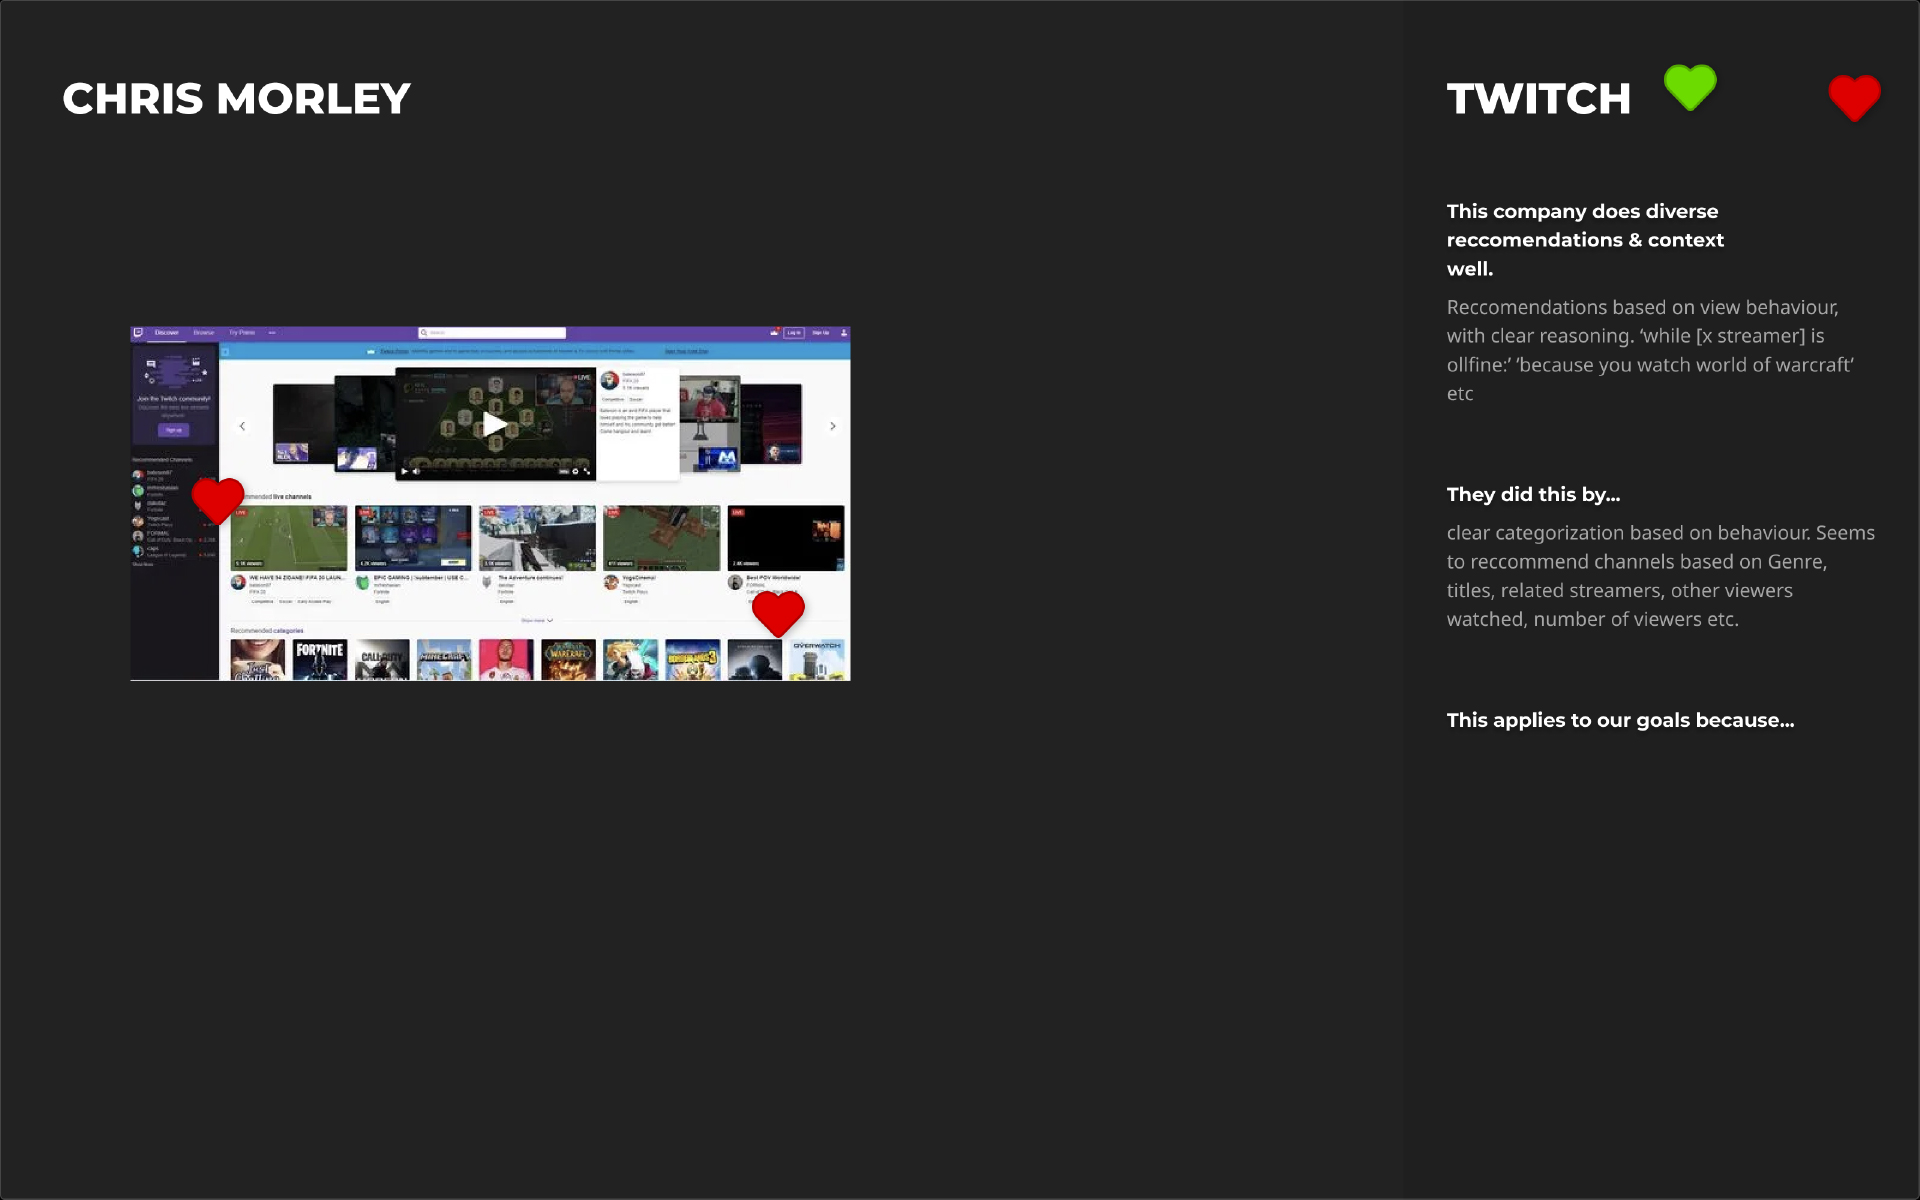
Task: Click the Twitch logo icon in the navbar
Action: (139, 333)
